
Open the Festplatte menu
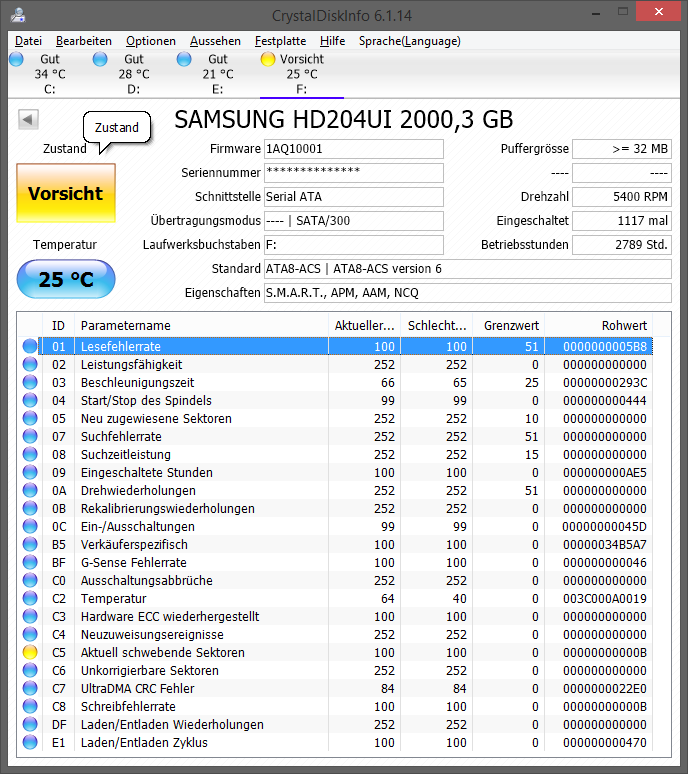click(x=280, y=41)
